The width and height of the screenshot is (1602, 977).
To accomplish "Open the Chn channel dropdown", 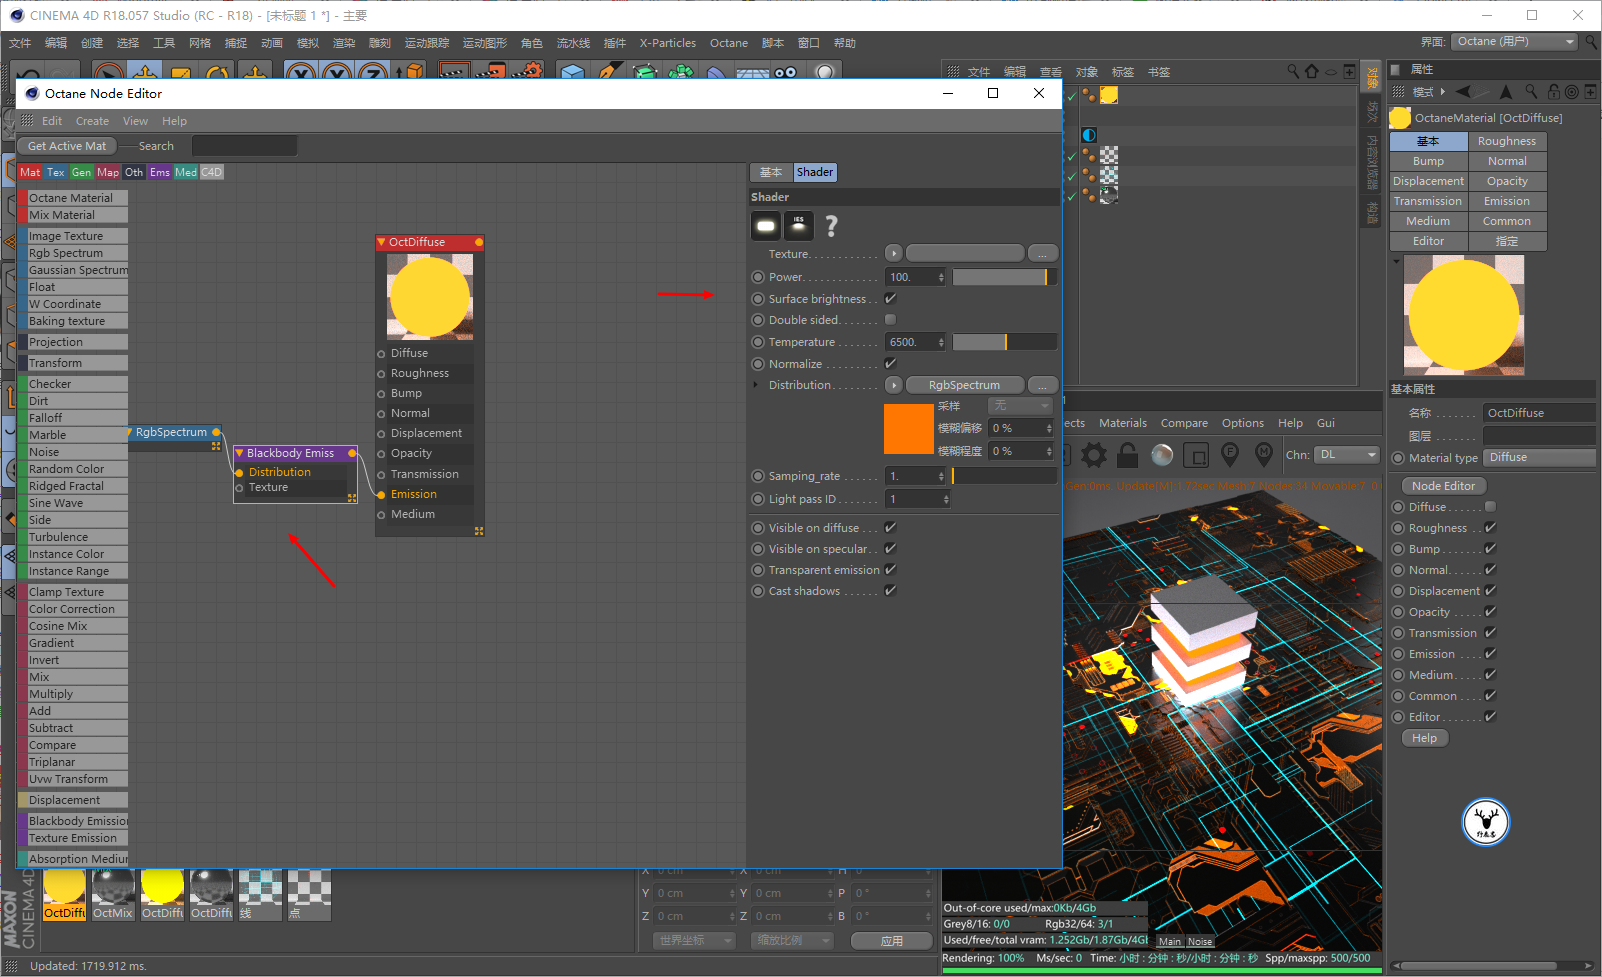I will [x=1346, y=455].
